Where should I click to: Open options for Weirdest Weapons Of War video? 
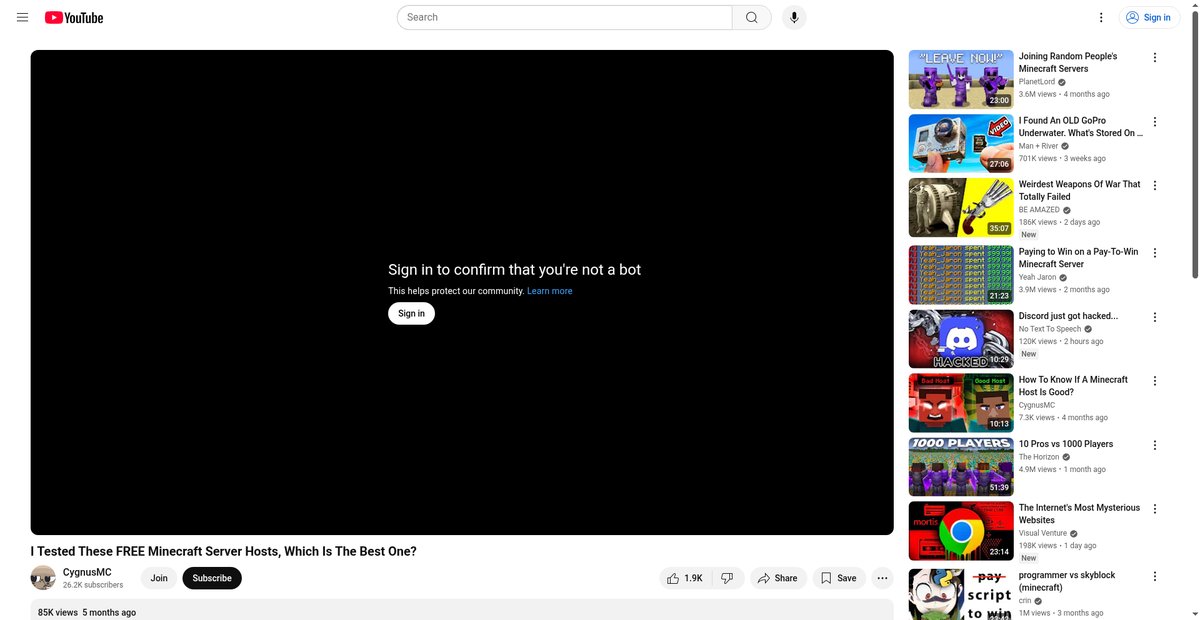(1155, 186)
